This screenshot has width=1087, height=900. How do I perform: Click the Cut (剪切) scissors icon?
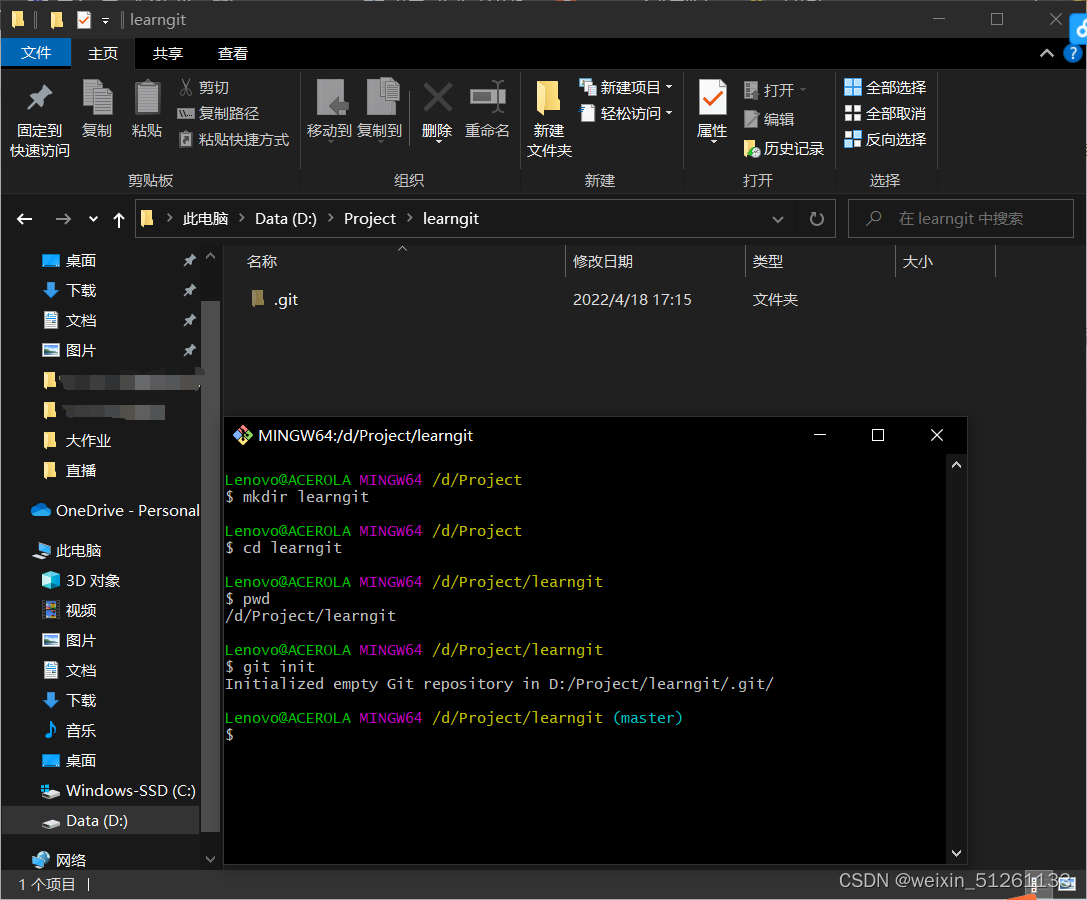(186, 87)
